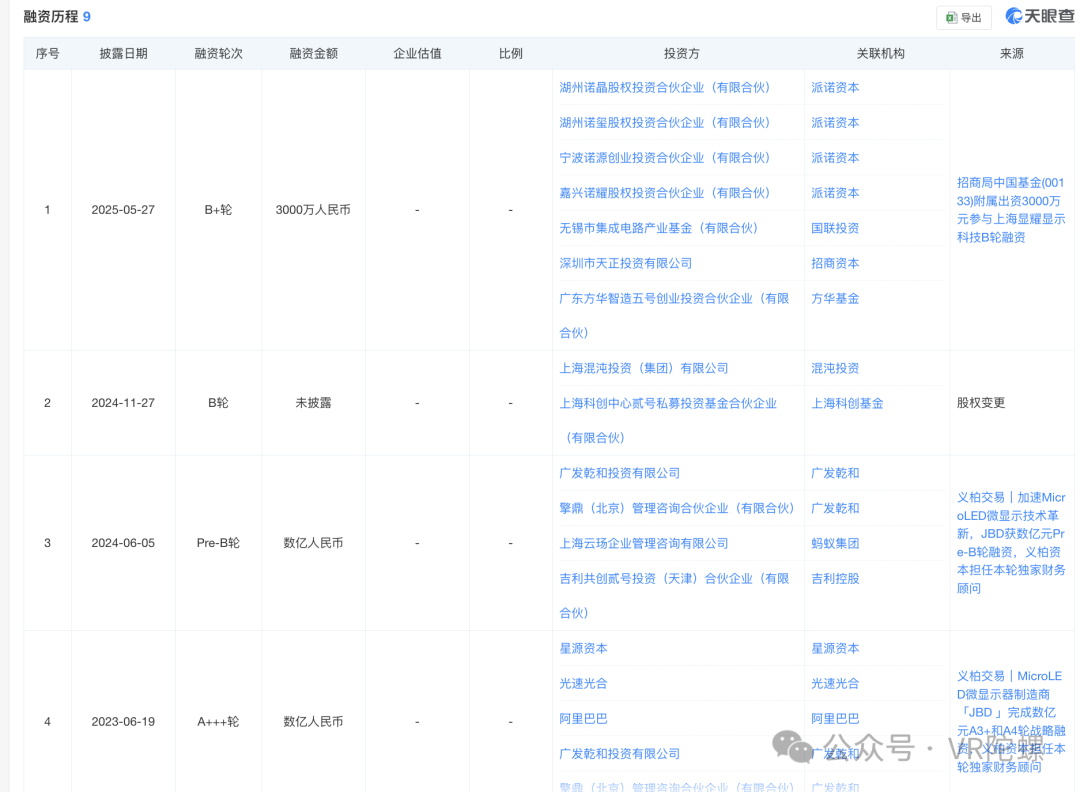Click 数亿人民币 in the 2024-06-05 row
Image resolution: width=1080 pixels, height=792 pixels.
313,543
